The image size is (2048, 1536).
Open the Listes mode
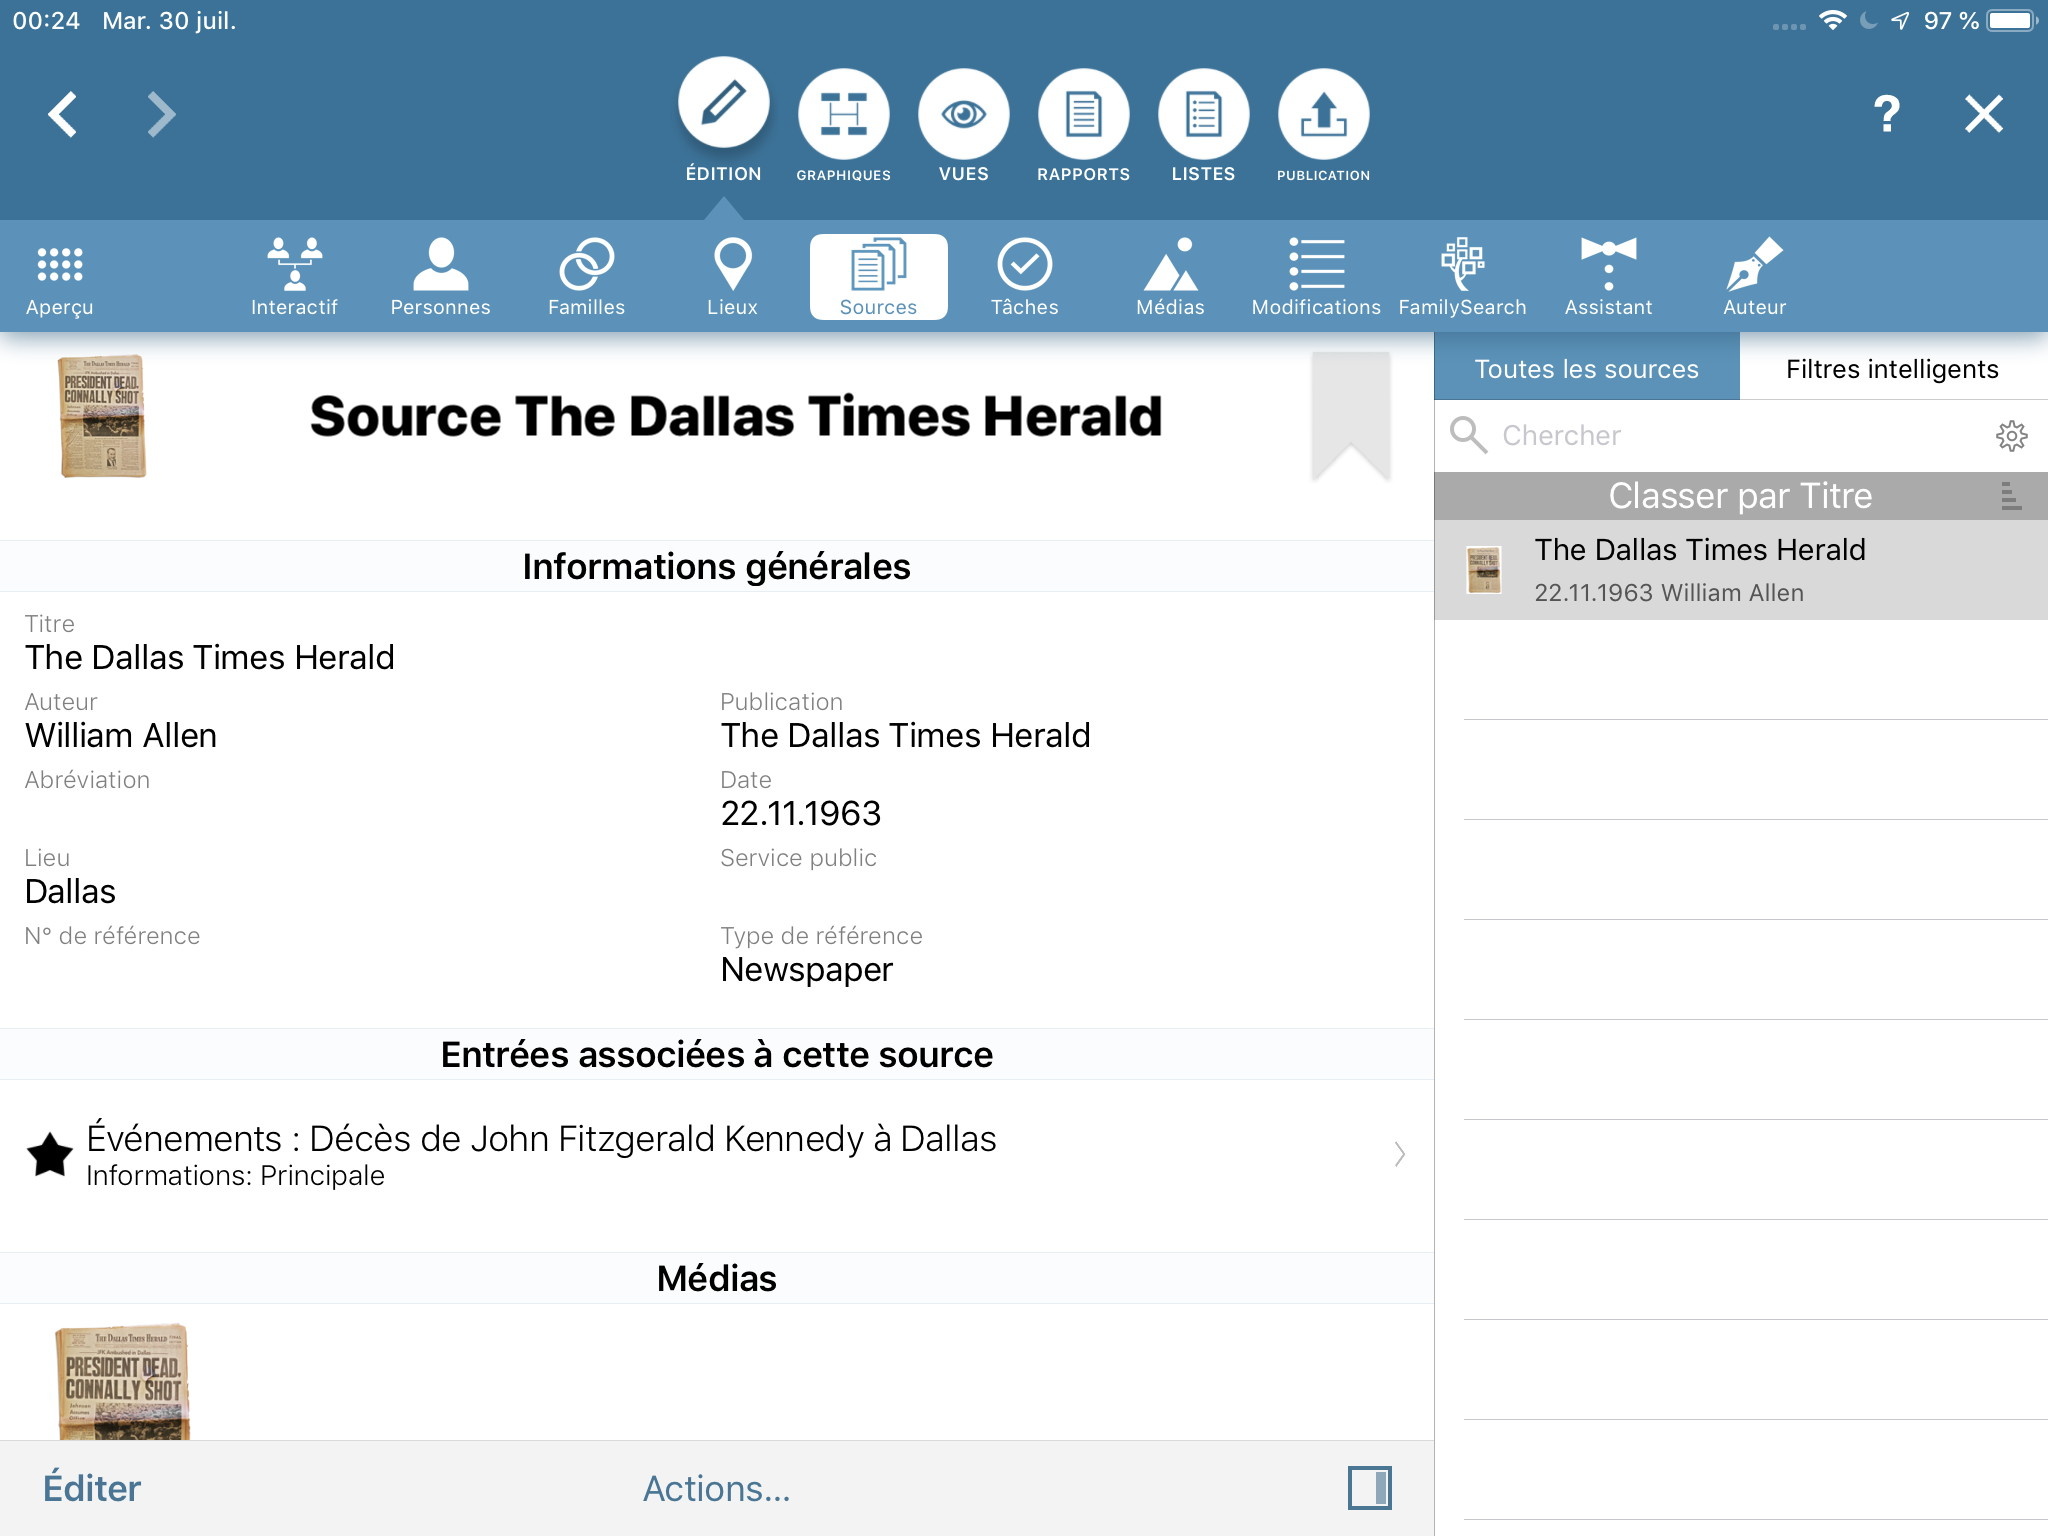tap(1203, 124)
